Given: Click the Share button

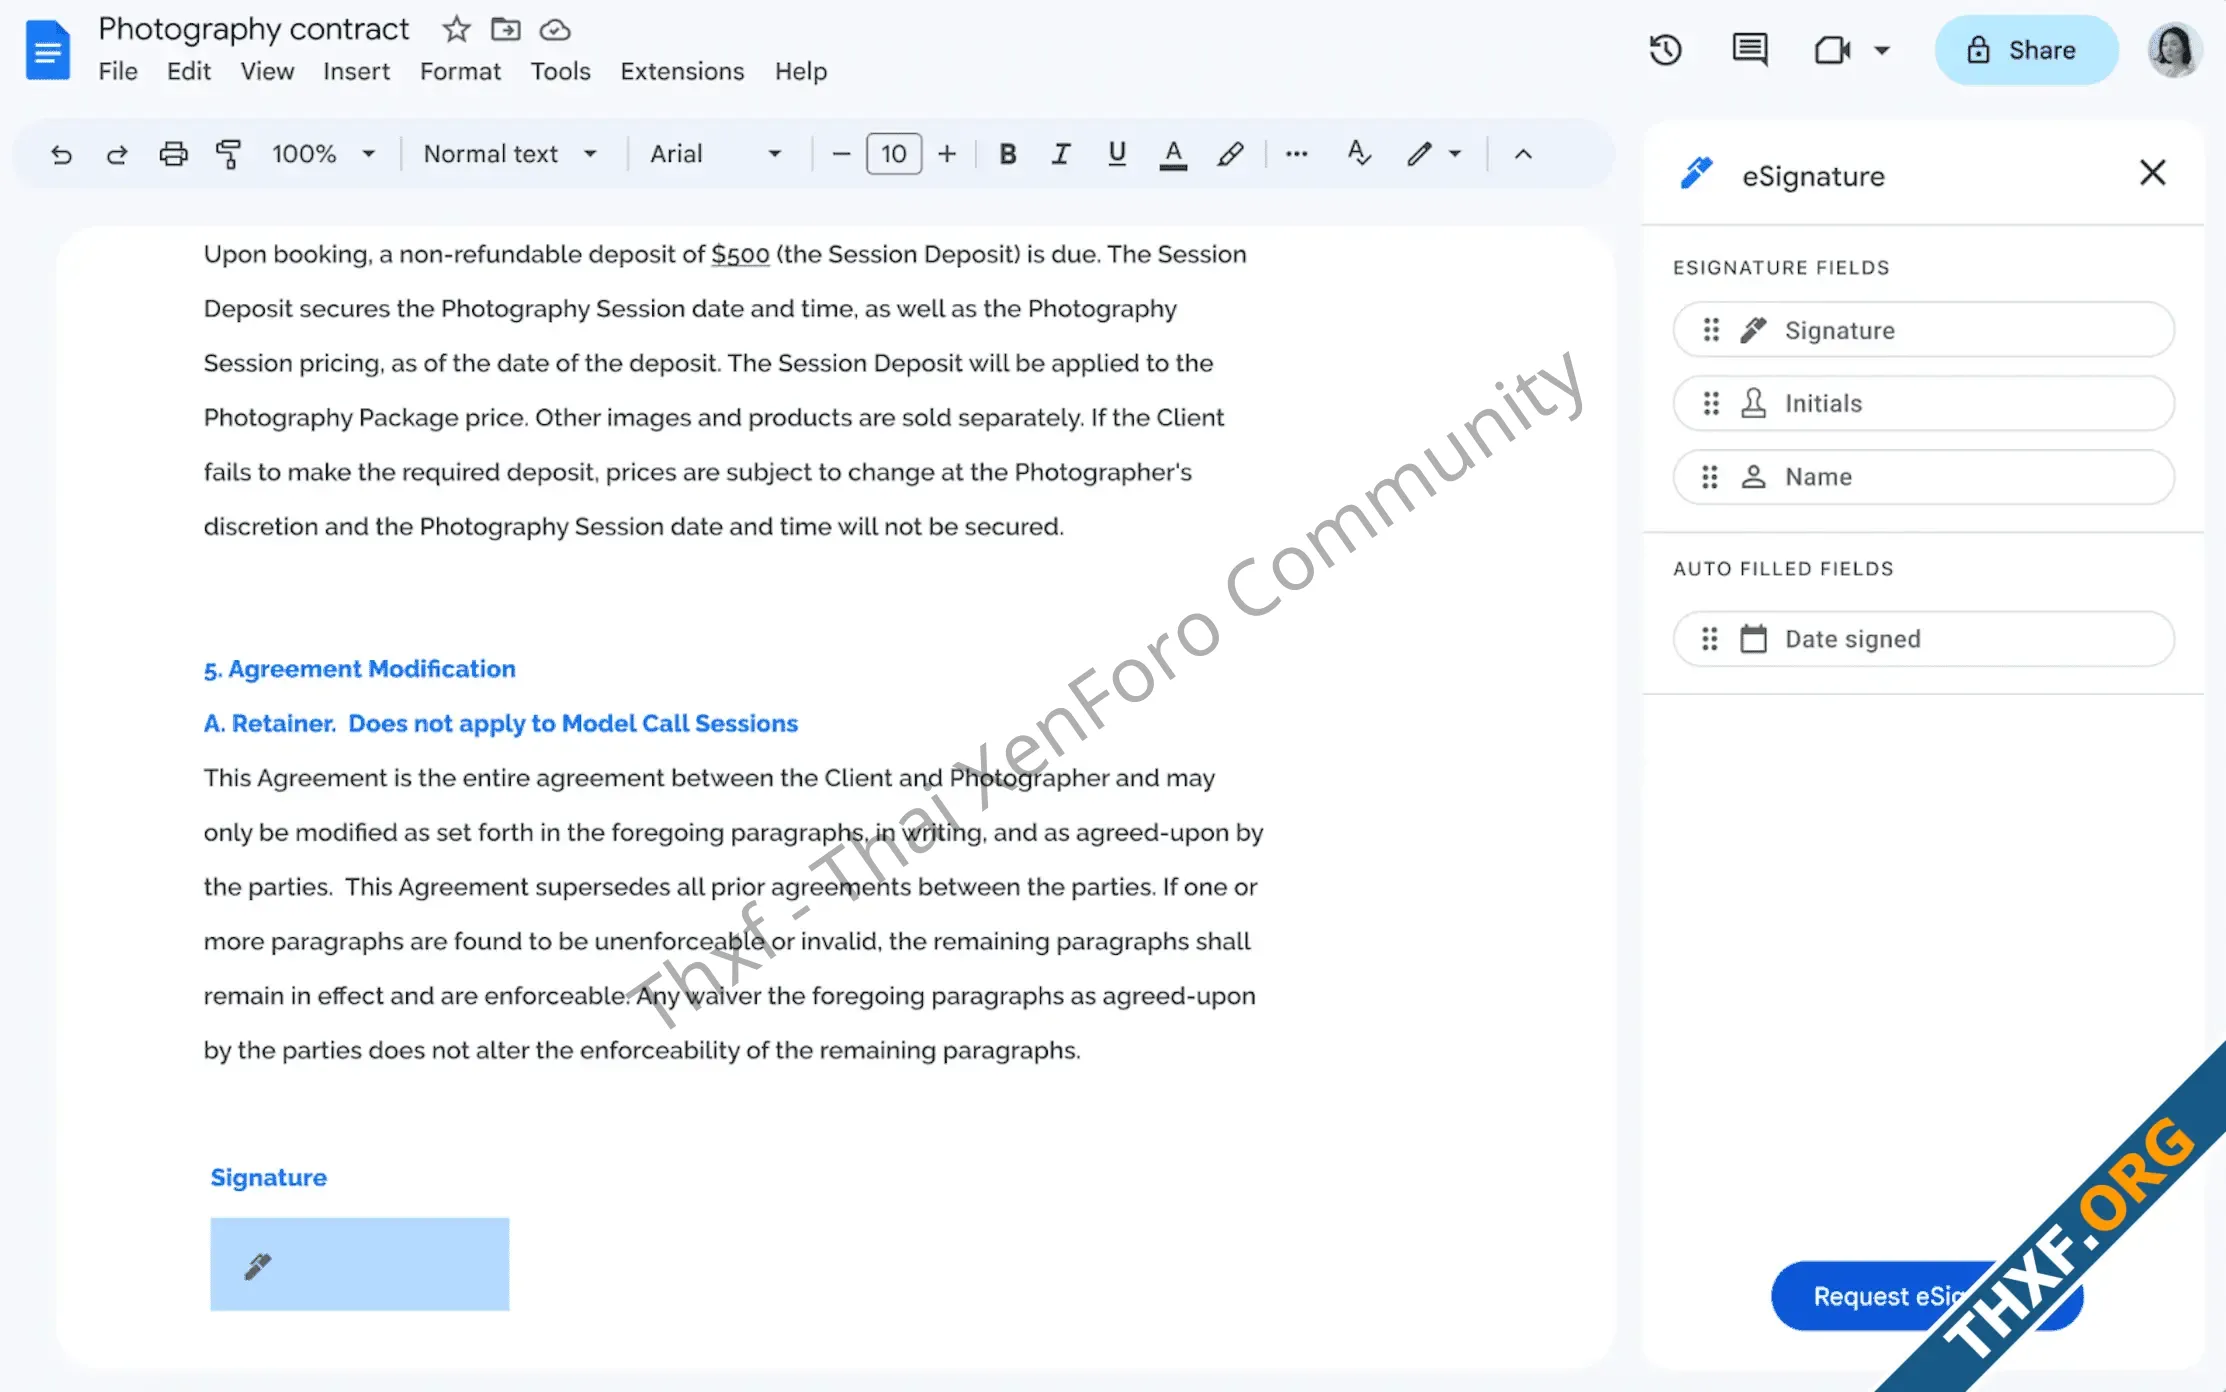Looking at the screenshot, I should click(x=2026, y=50).
